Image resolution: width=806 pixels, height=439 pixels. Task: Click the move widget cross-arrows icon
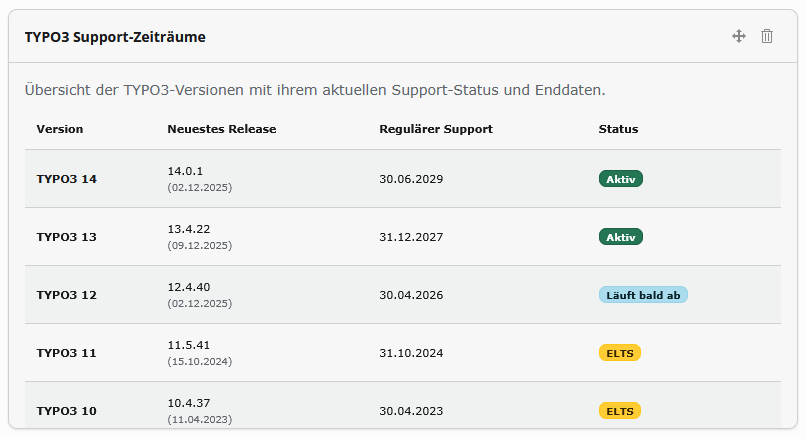pyautogui.click(x=739, y=36)
